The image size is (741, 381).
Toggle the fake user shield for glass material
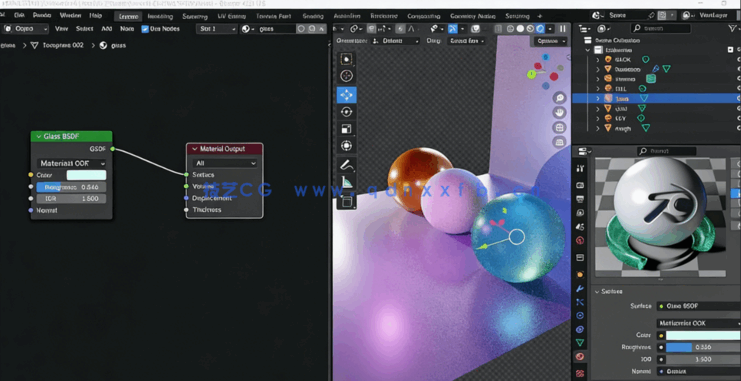click(301, 29)
